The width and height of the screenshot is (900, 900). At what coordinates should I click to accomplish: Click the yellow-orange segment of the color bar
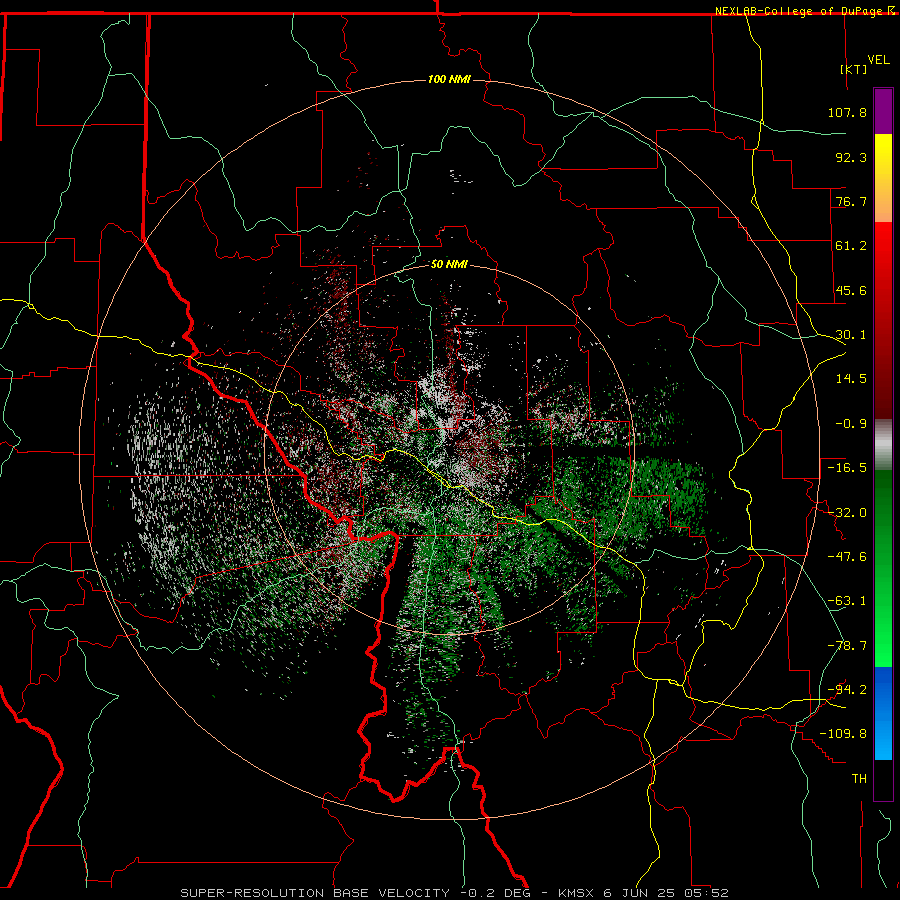click(x=883, y=178)
